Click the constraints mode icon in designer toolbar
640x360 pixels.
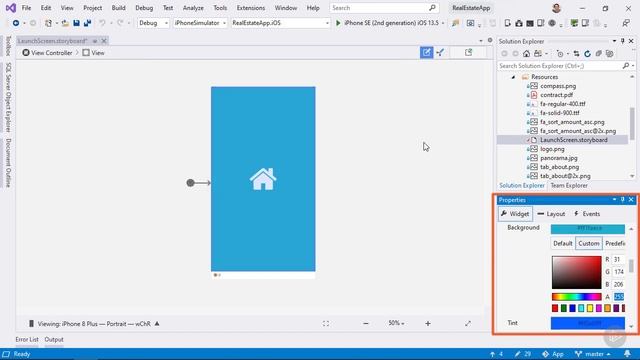click(x=440, y=52)
